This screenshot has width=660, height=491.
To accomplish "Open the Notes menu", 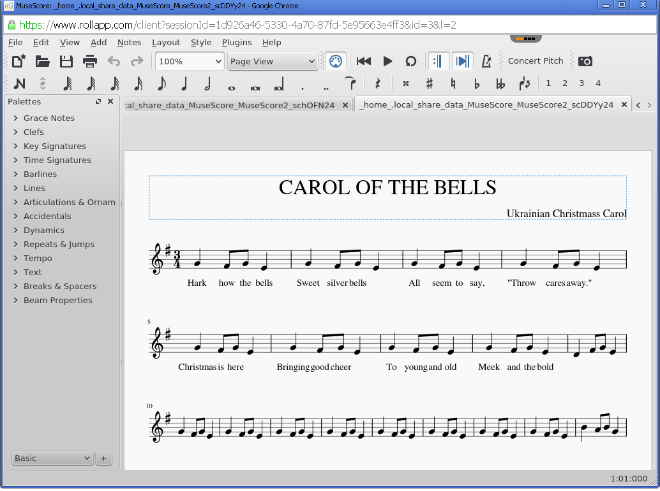I will [129, 43].
